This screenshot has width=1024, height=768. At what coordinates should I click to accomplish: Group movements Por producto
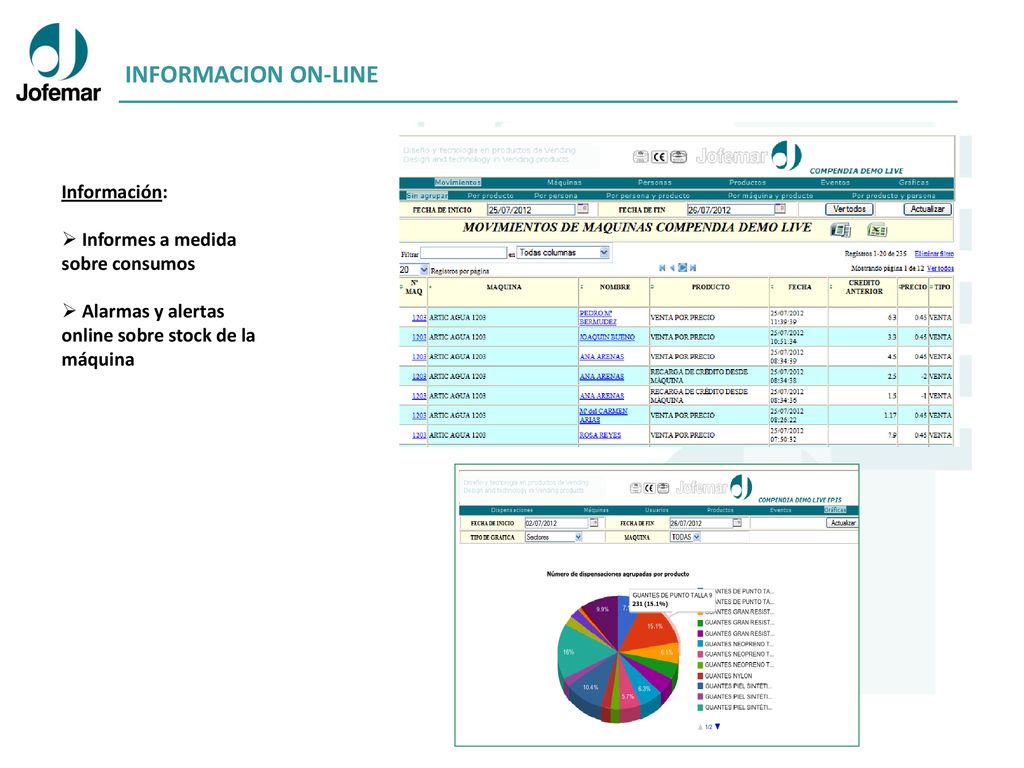(490, 195)
